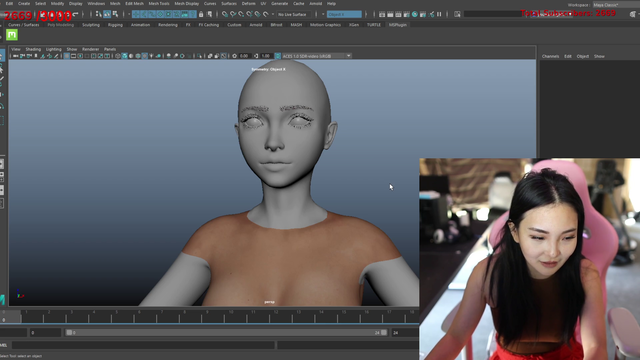Image resolution: width=640 pixels, height=360 pixels.
Task: Click the grease pencil icon
Action: click(x=56, y=56)
